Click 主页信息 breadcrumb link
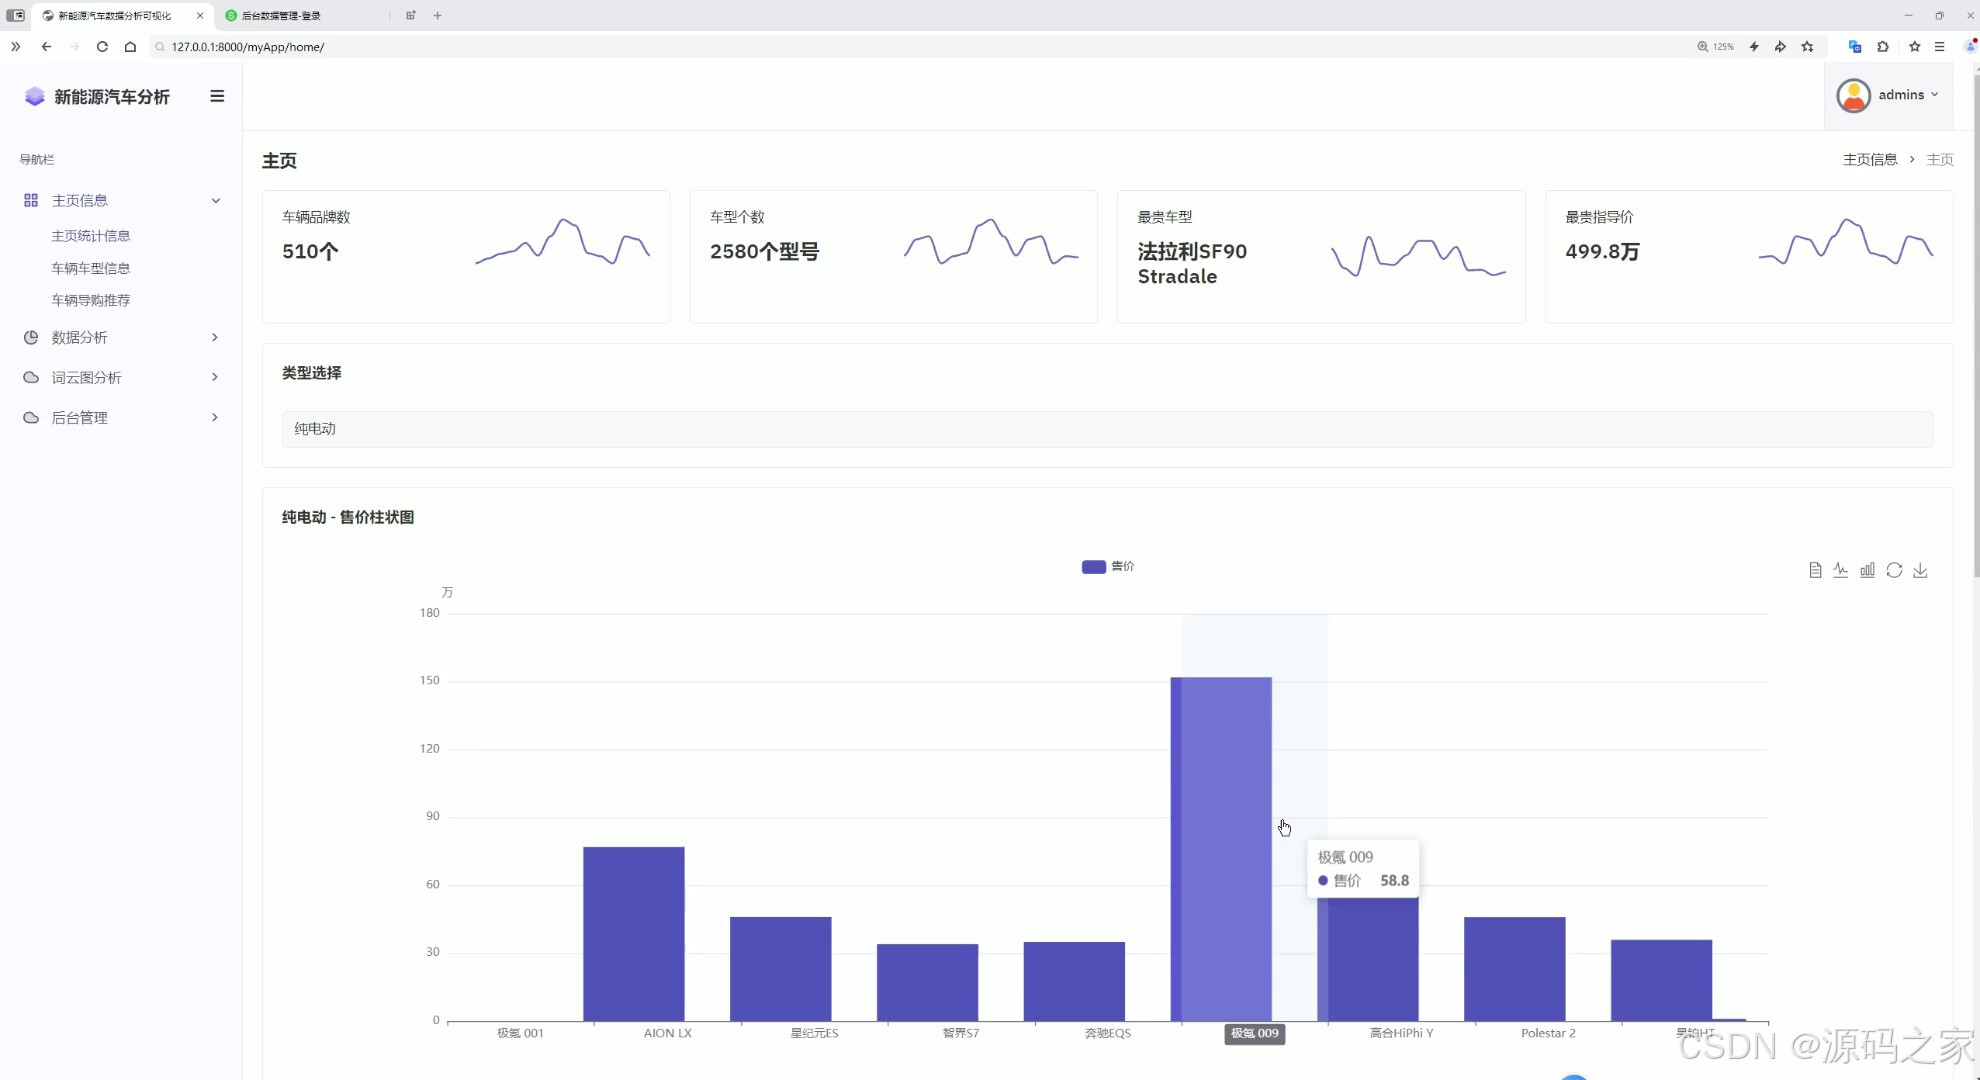 point(1870,159)
